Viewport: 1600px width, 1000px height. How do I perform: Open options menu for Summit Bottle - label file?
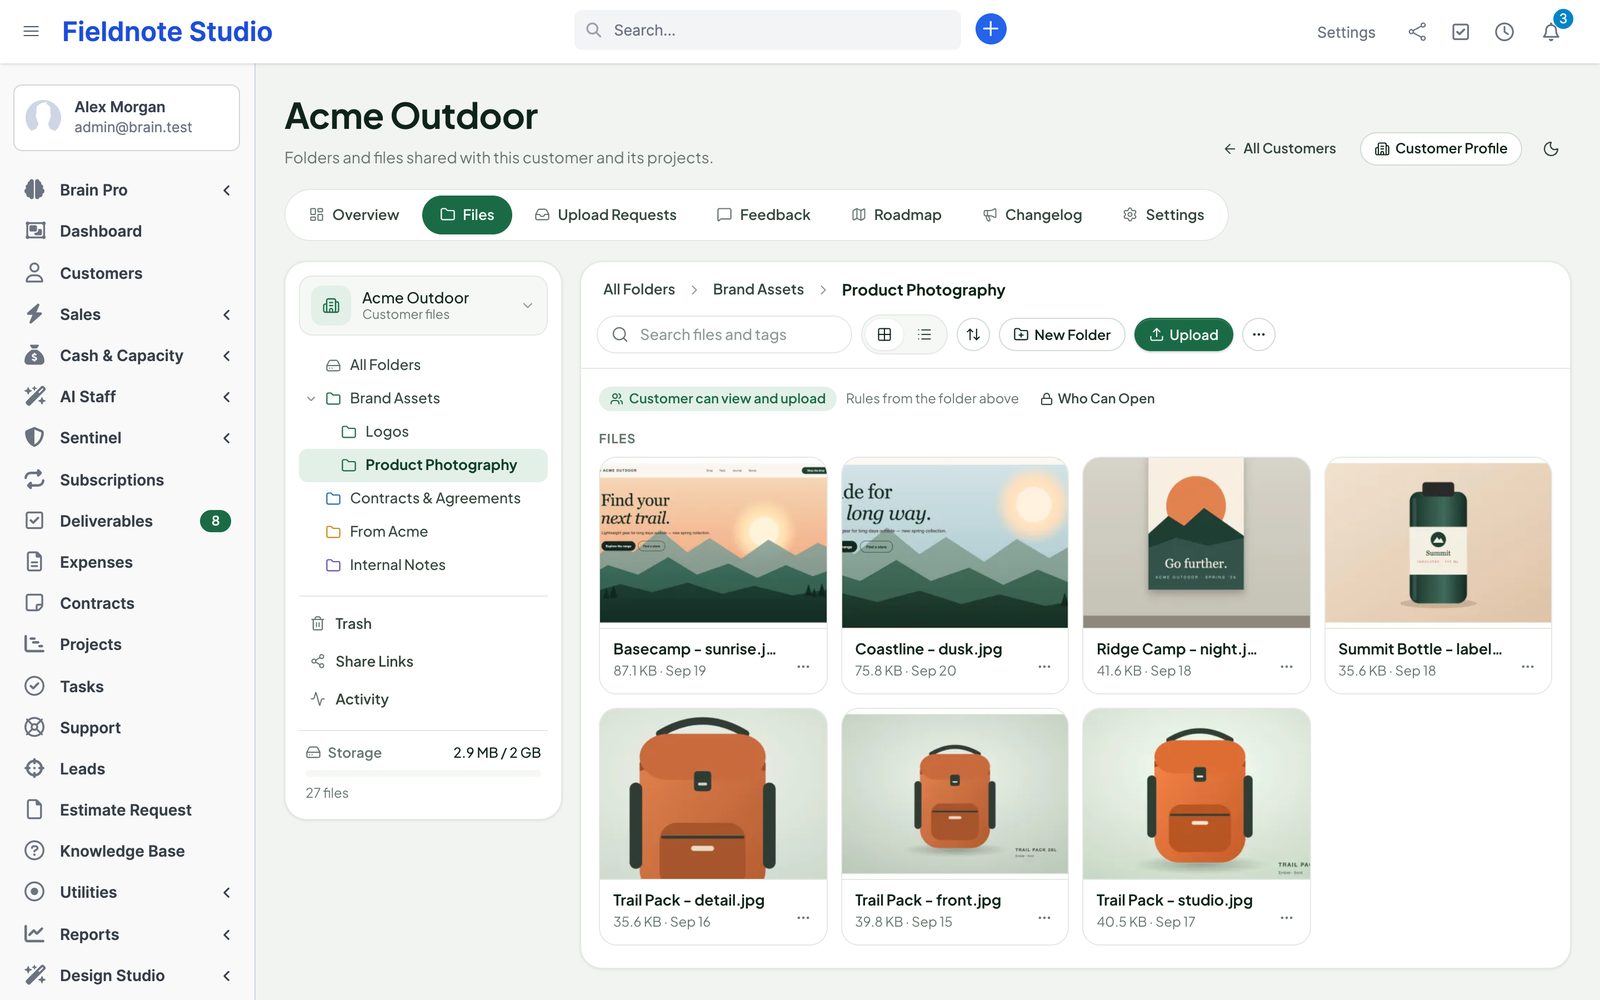pos(1527,666)
